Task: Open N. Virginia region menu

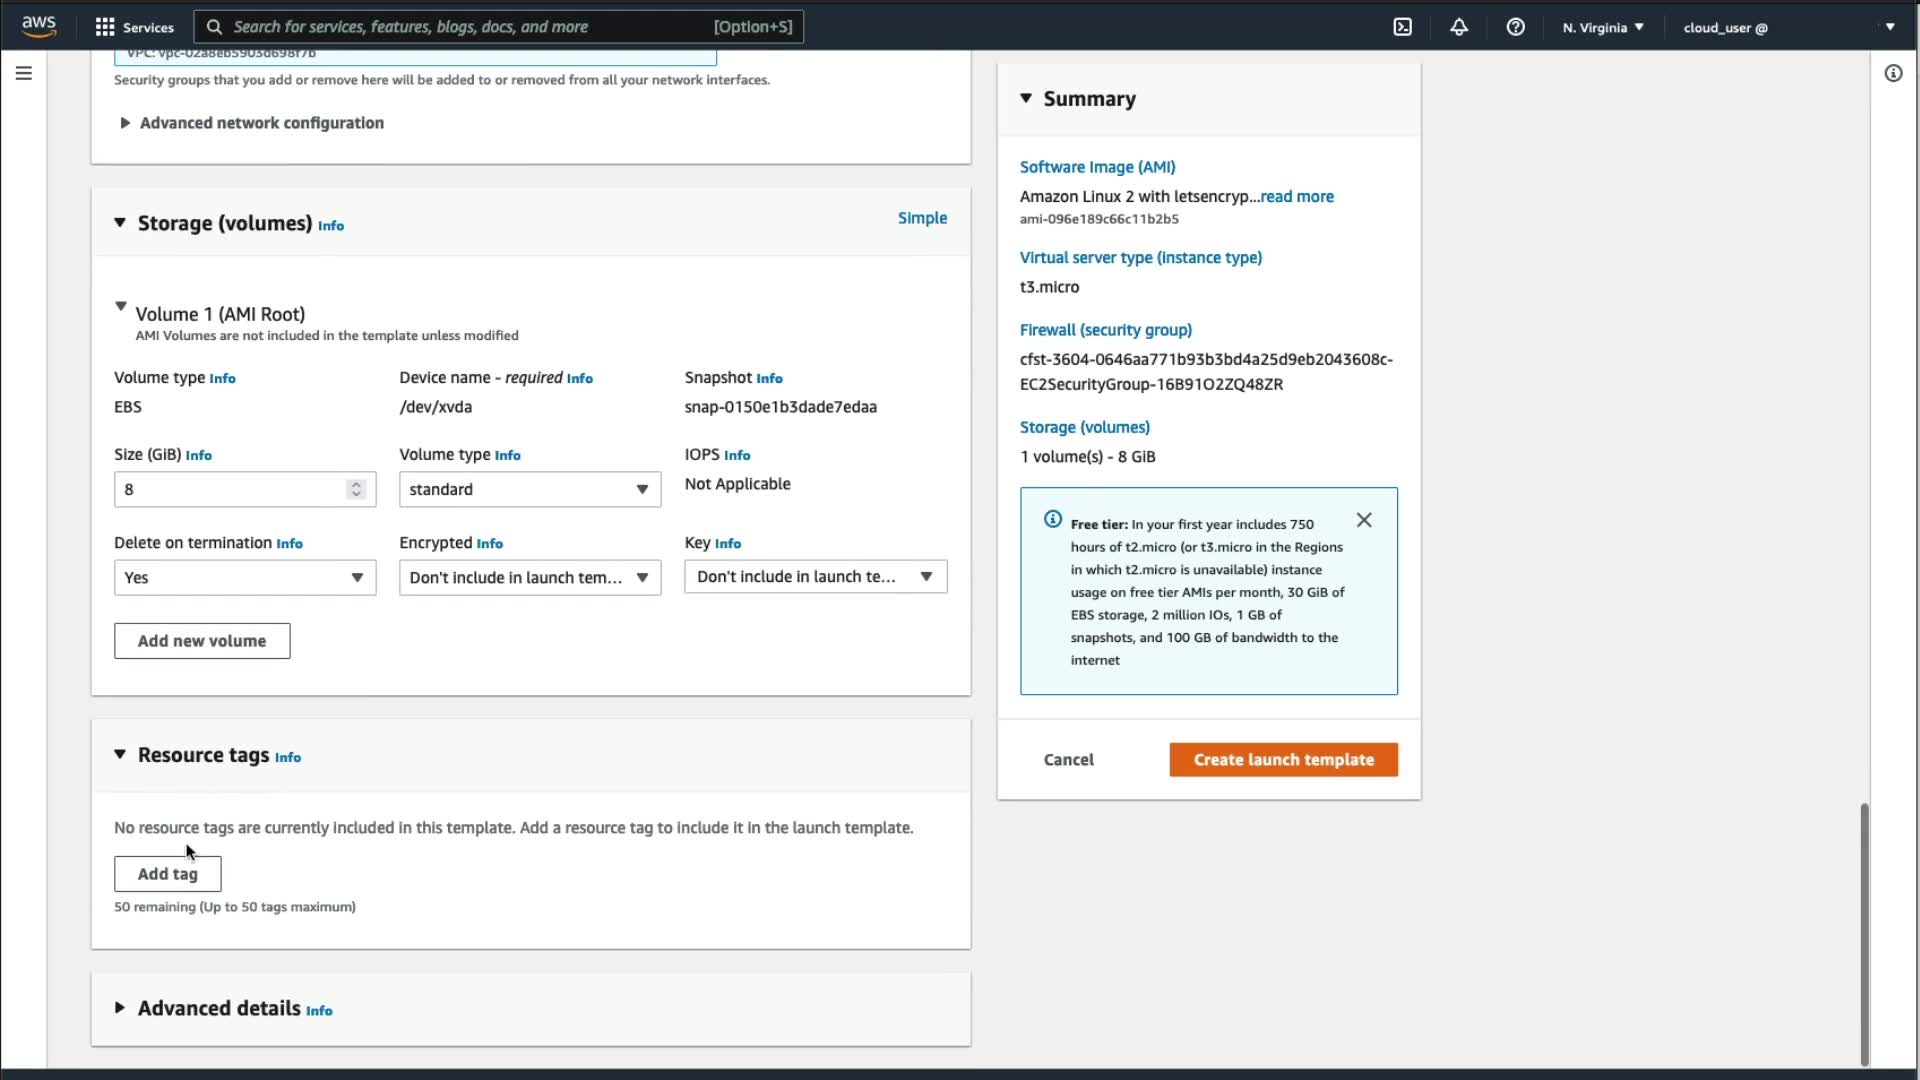Action: [x=1602, y=27]
